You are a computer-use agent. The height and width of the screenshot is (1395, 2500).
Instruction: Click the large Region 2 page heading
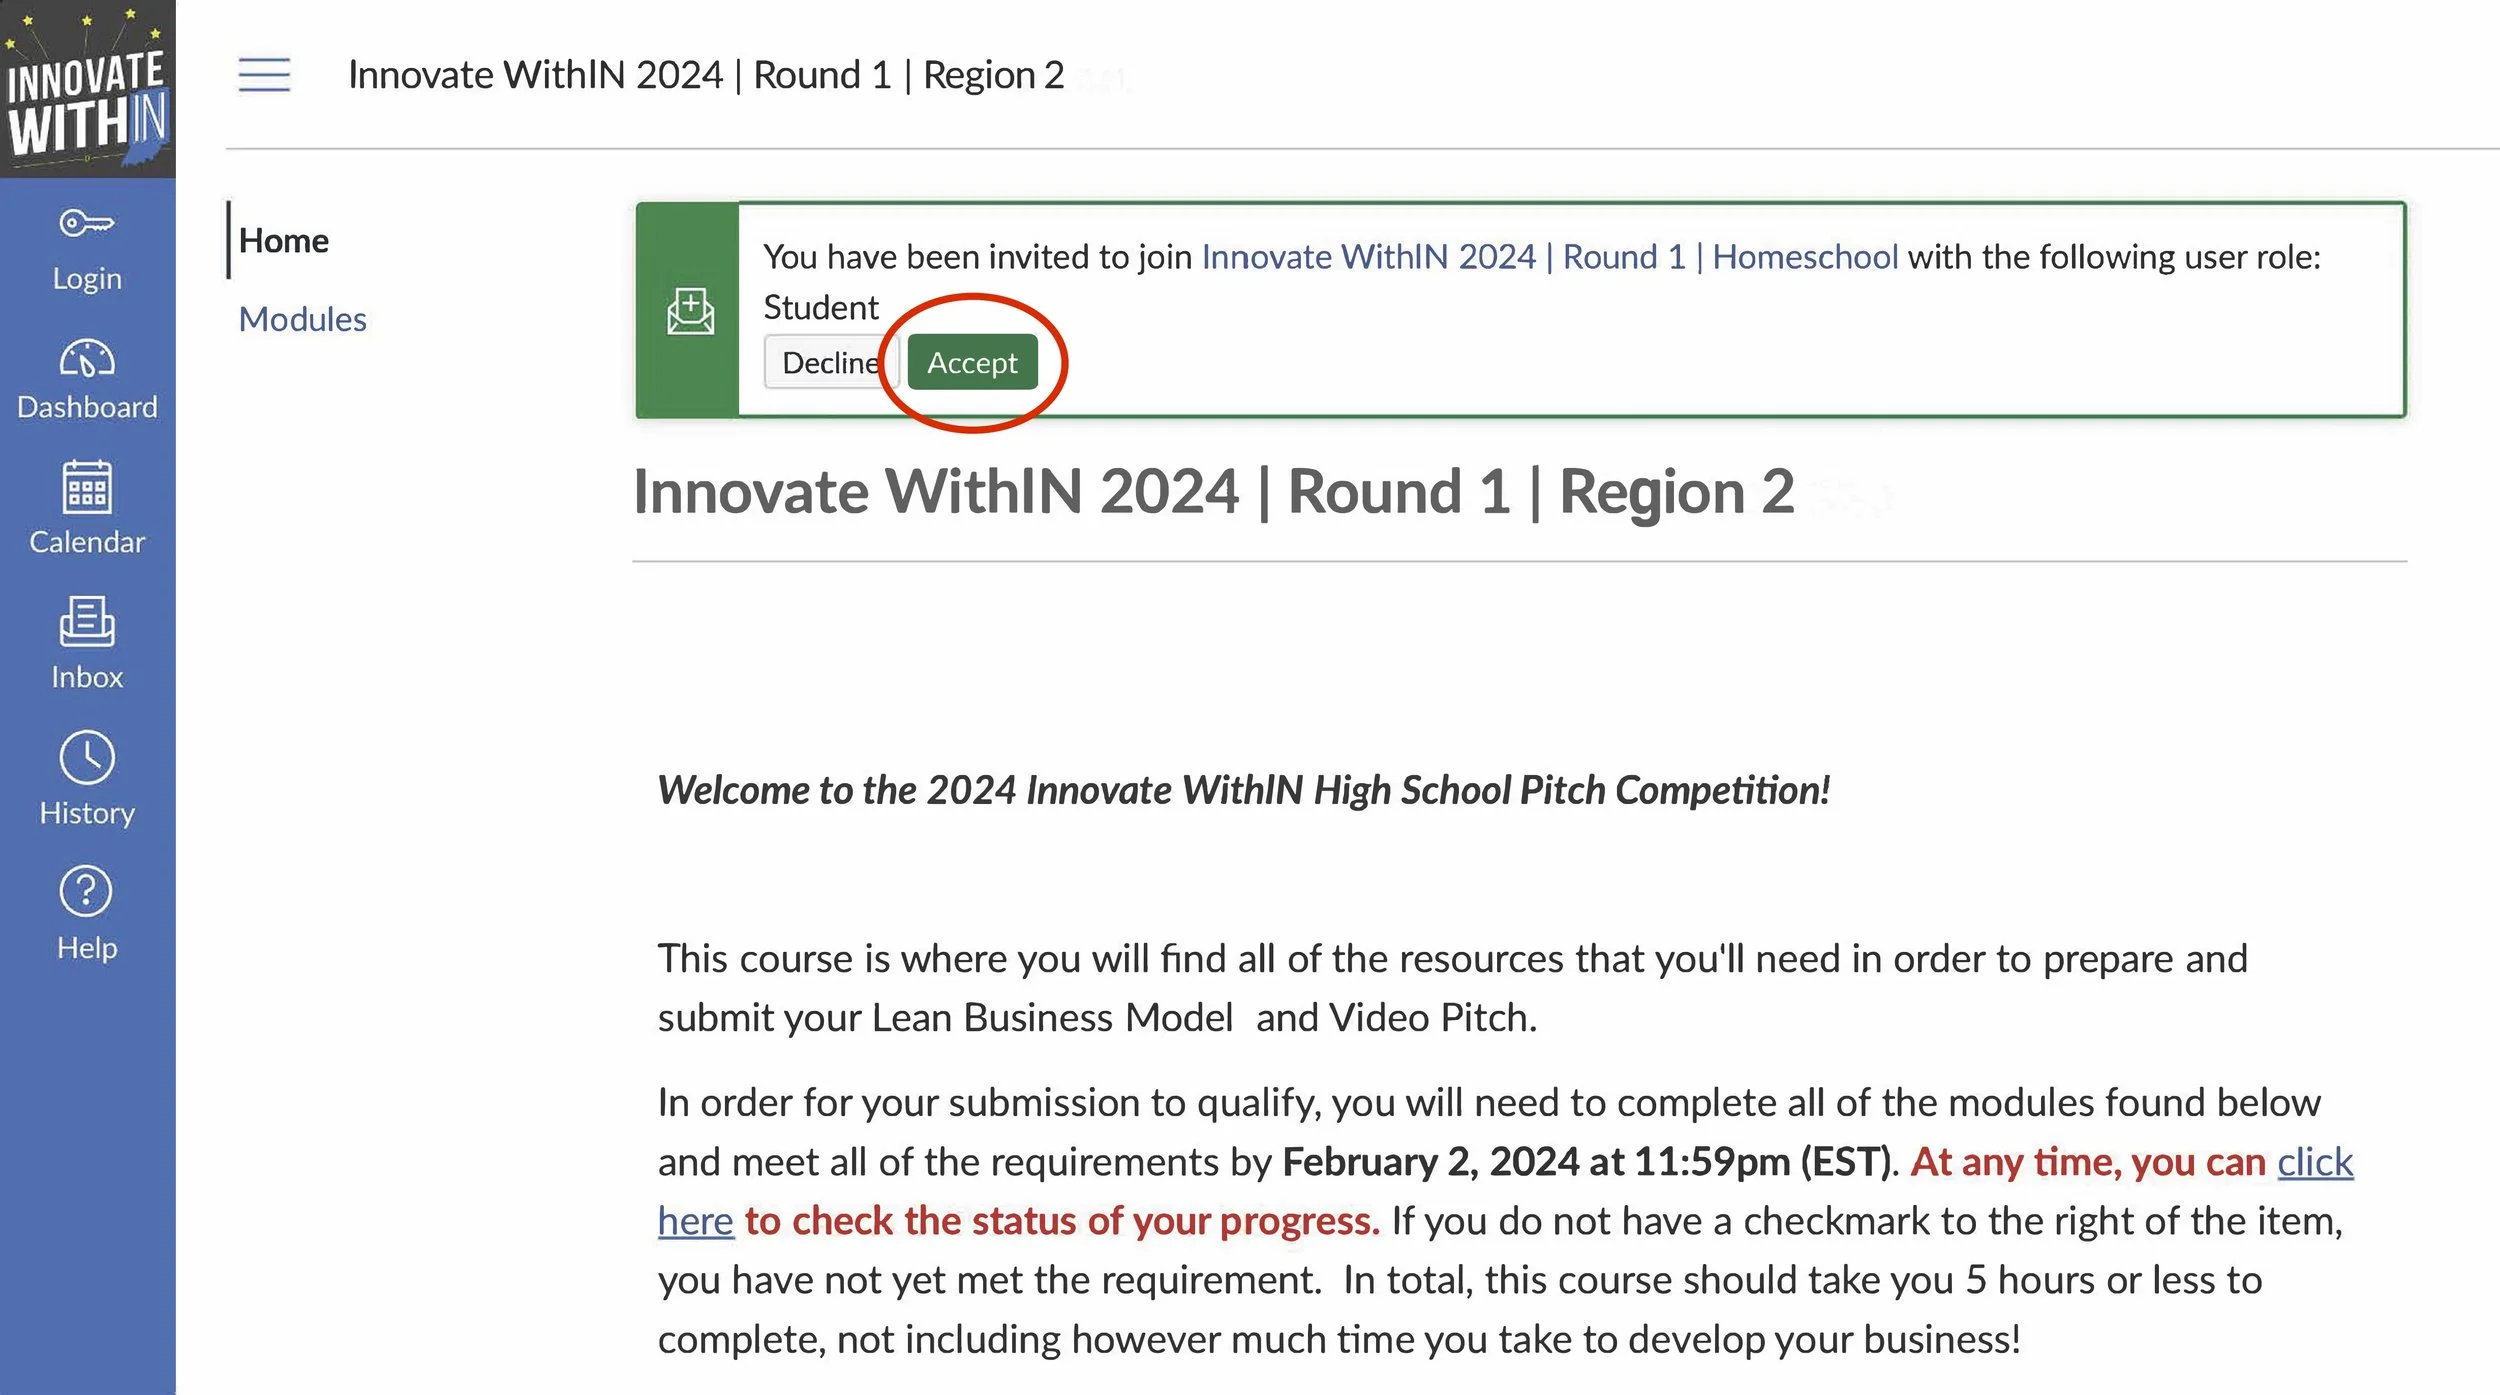[x=1213, y=492]
